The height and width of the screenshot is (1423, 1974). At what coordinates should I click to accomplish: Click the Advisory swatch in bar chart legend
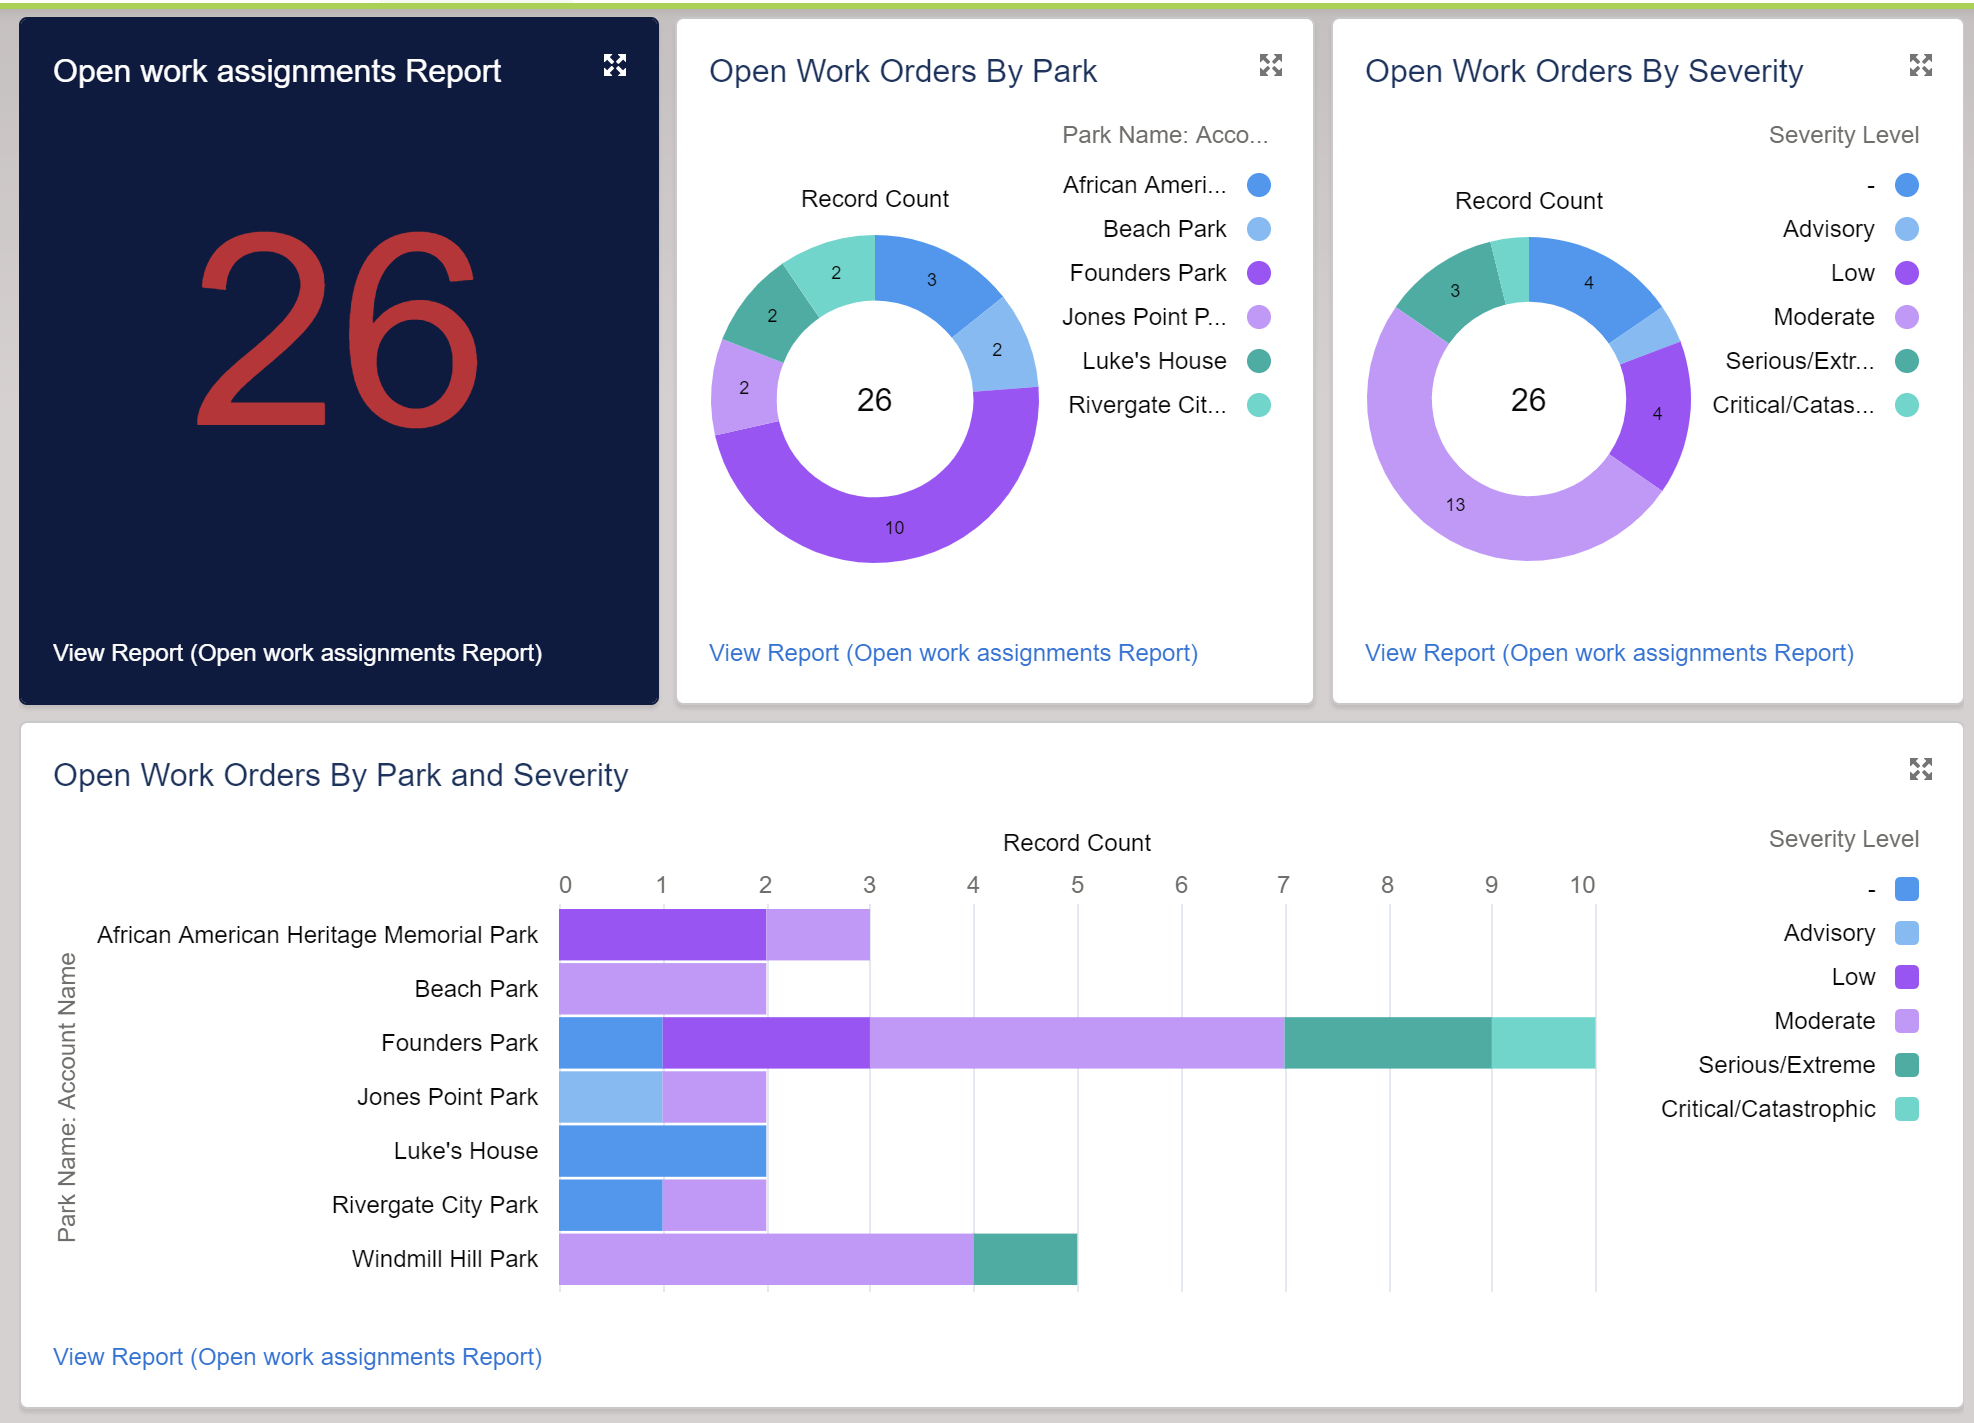pyautogui.click(x=1907, y=933)
